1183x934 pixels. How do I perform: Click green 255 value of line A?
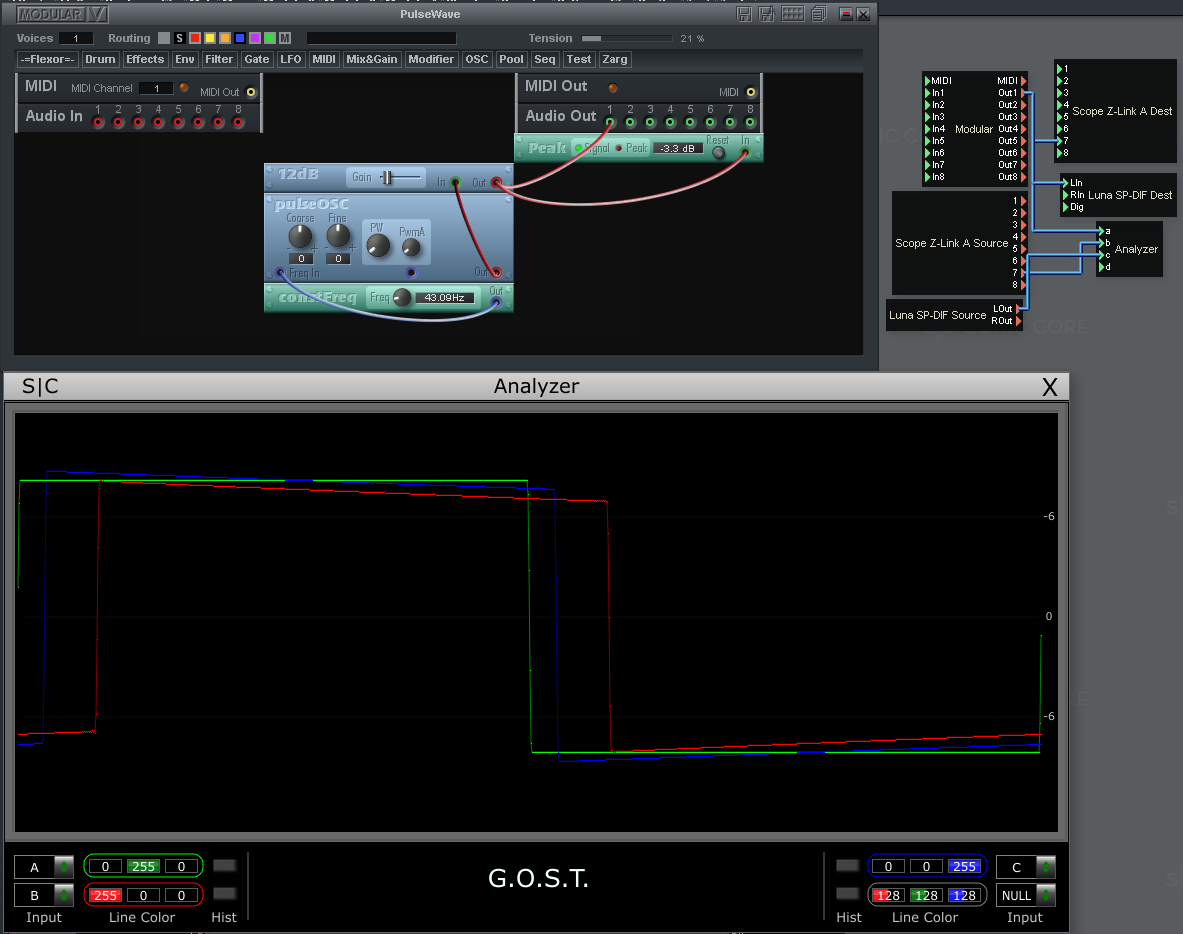[143, 867]
